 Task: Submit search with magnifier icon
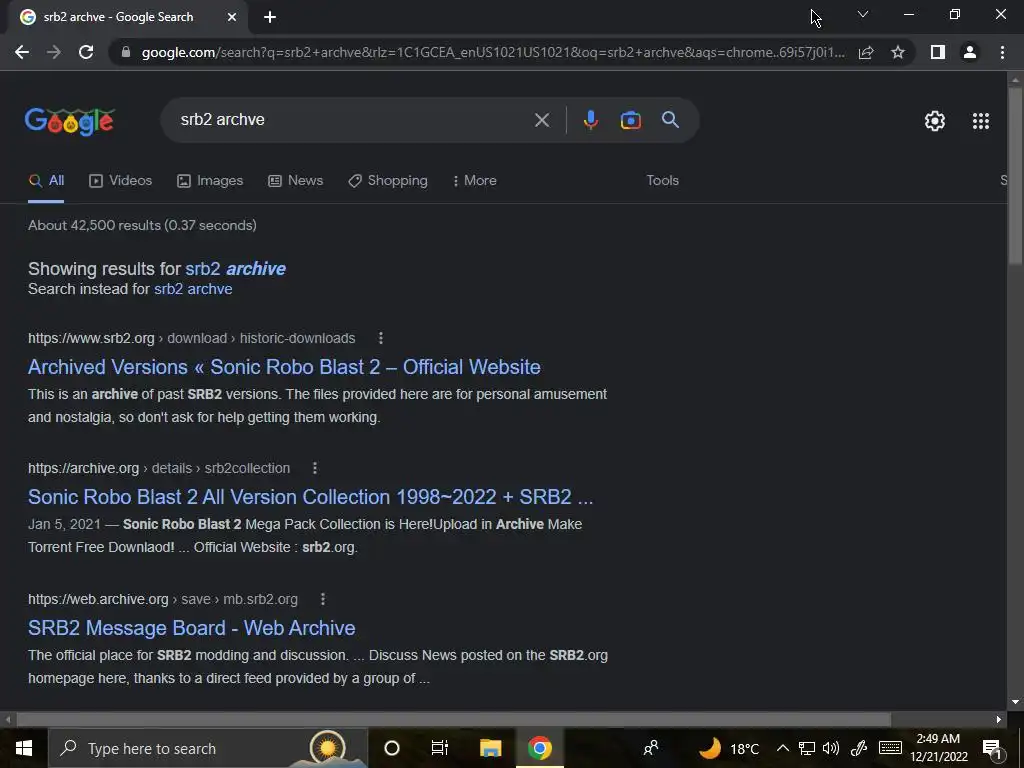tap(670, 120)
